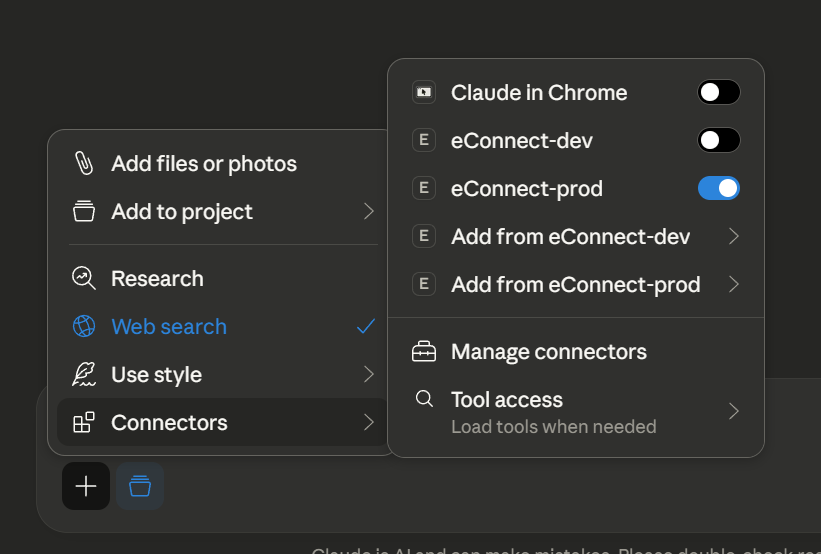This screenshot has height=554, width=821.
Task: Click the feather quill icon for Use style
Action: (x=84, y=374)
